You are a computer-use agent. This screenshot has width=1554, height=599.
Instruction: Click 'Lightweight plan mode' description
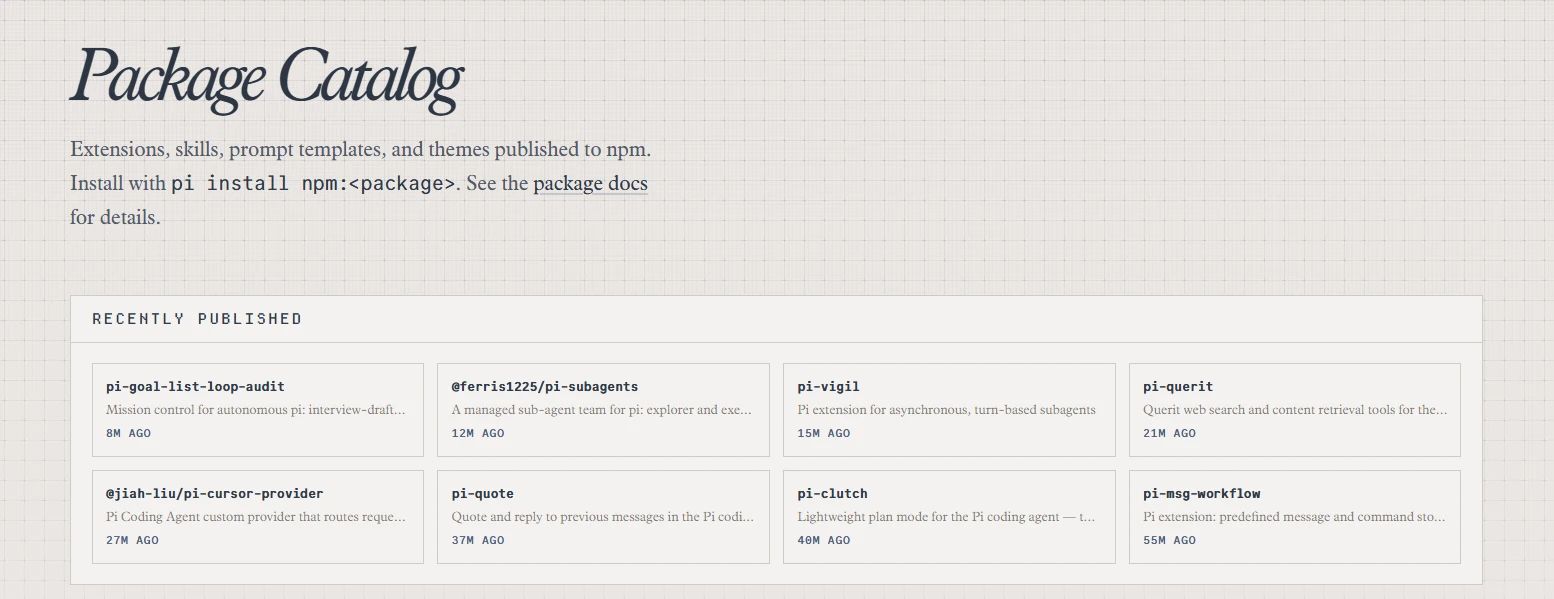[x=947, y=517]
